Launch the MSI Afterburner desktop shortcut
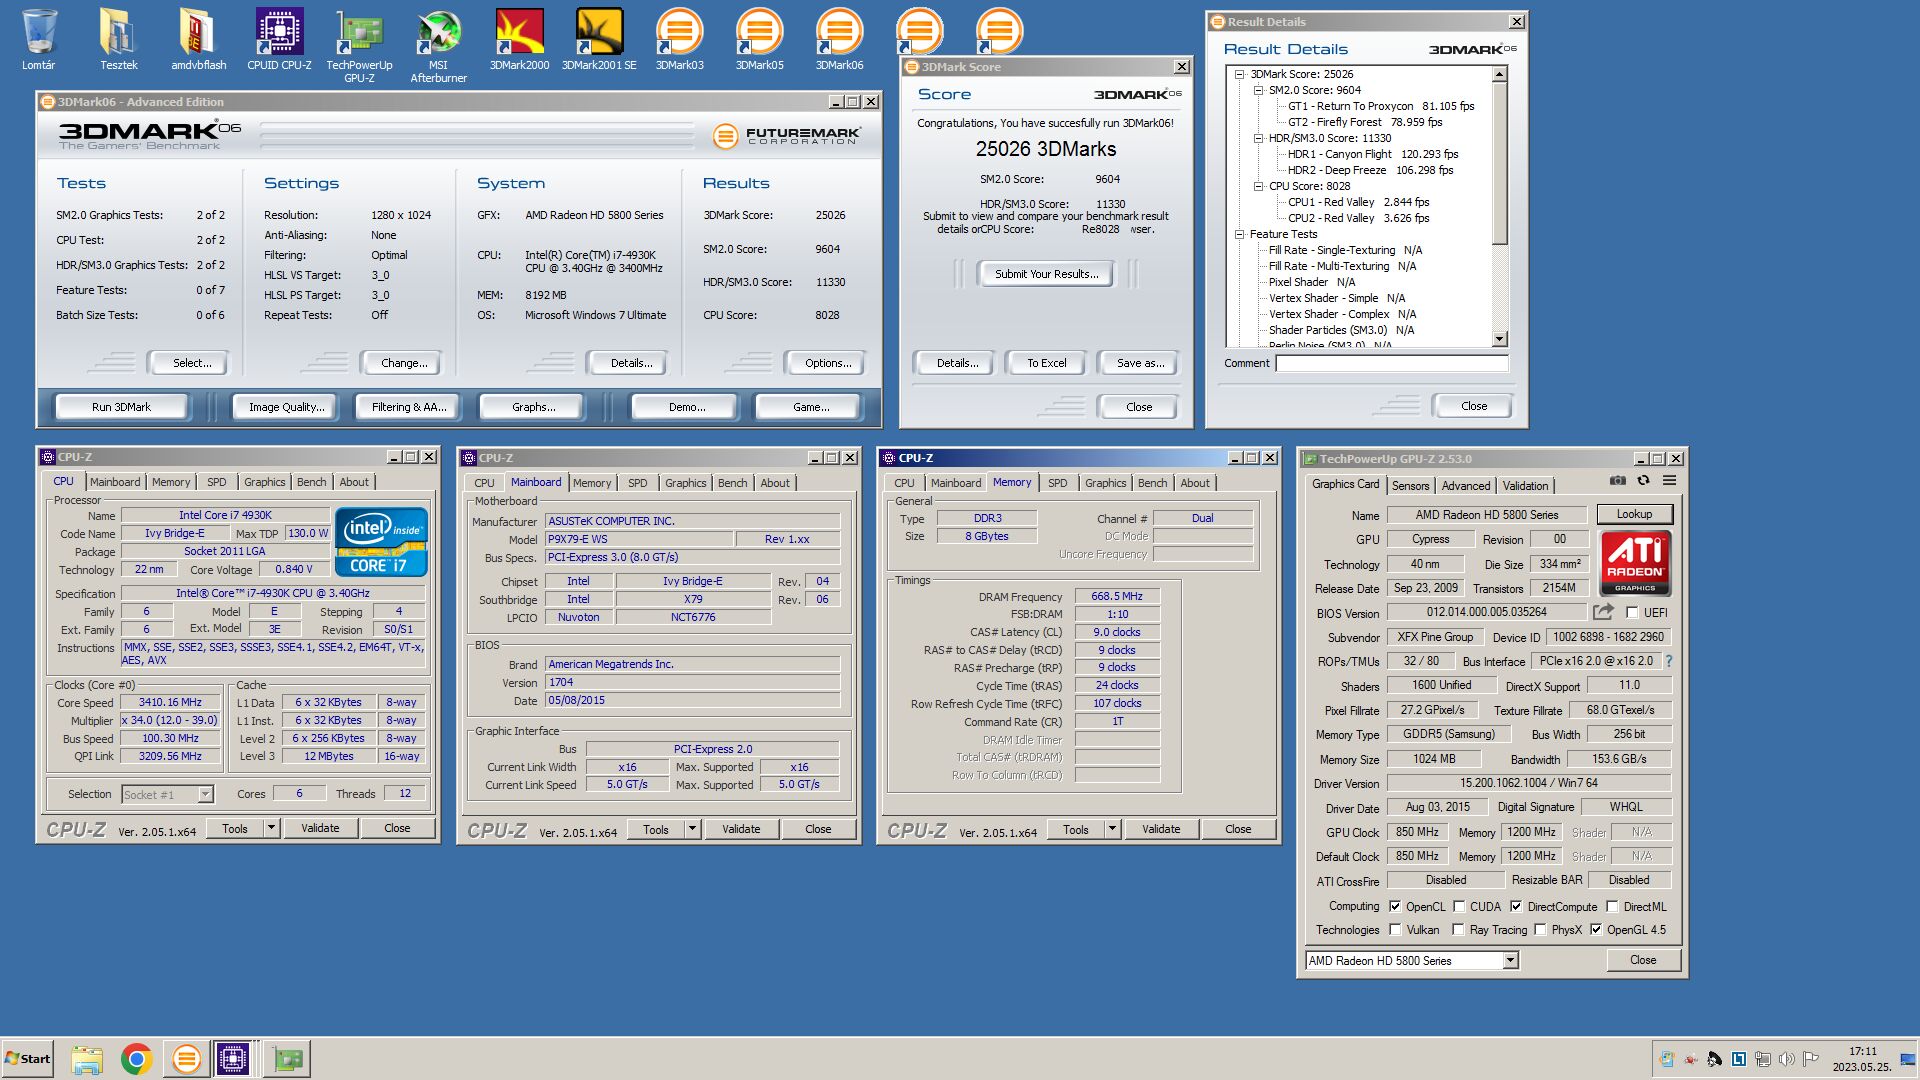1920x1080 pixels. tap(438, 45)
